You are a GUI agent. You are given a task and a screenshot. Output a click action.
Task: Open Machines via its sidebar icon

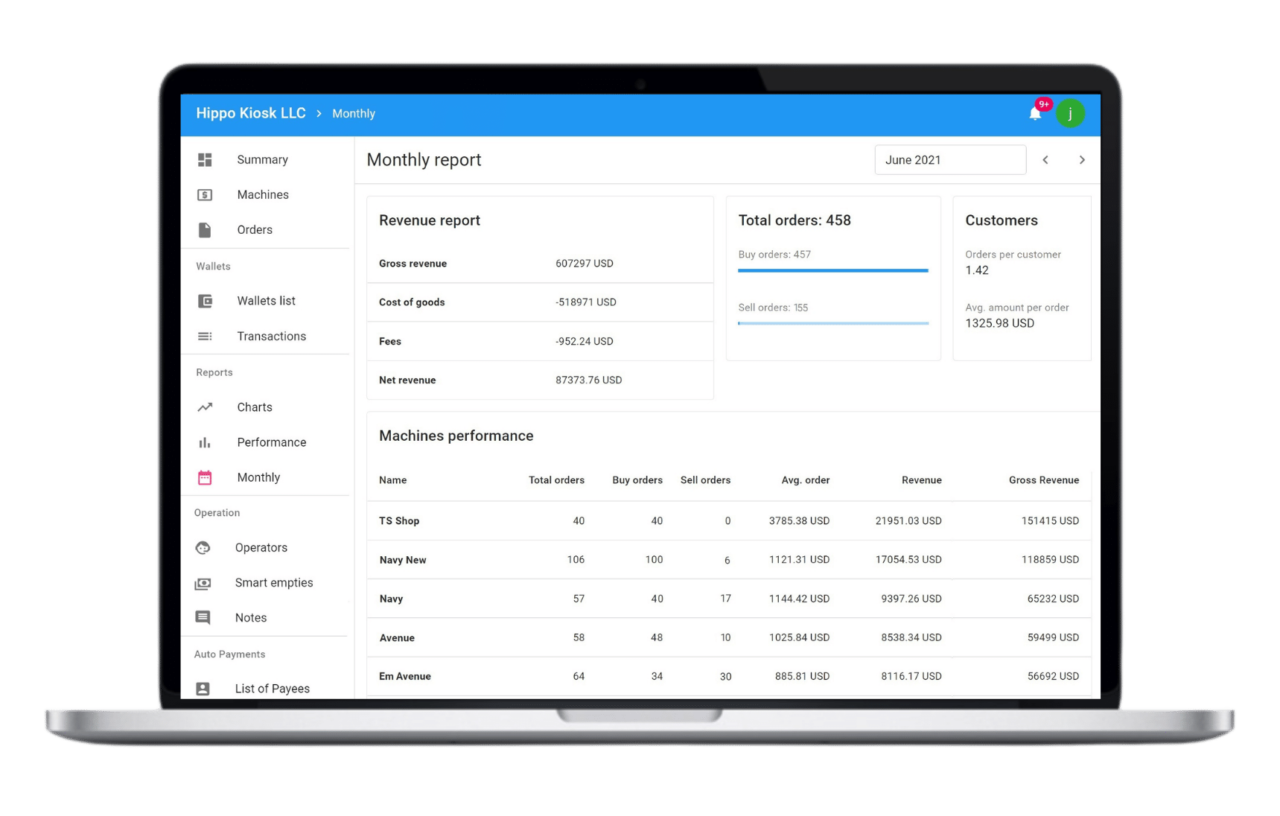click(205, 195)
